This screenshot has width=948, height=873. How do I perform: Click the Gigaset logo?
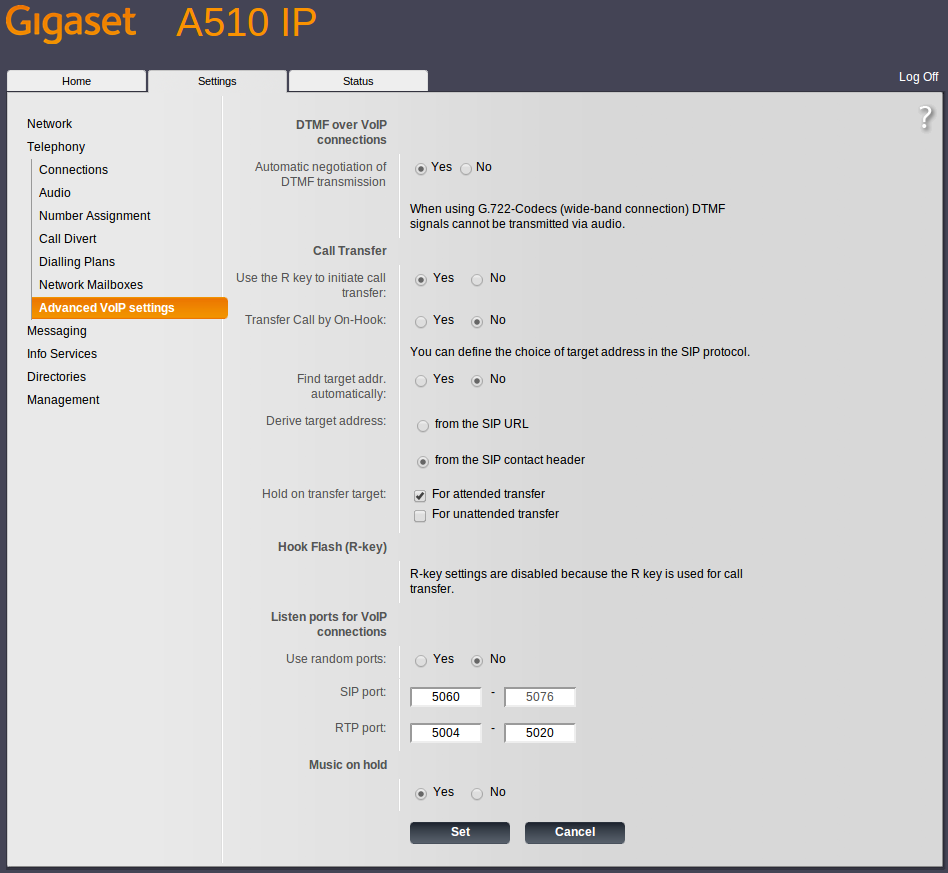point(71,24)
